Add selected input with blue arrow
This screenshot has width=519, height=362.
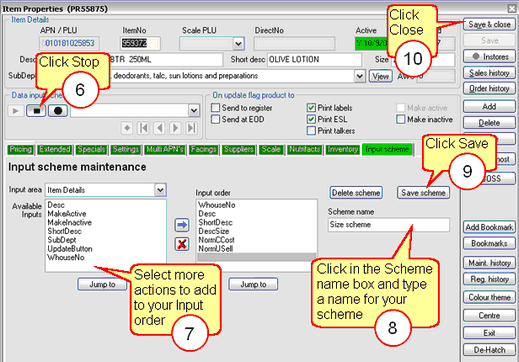182,225
